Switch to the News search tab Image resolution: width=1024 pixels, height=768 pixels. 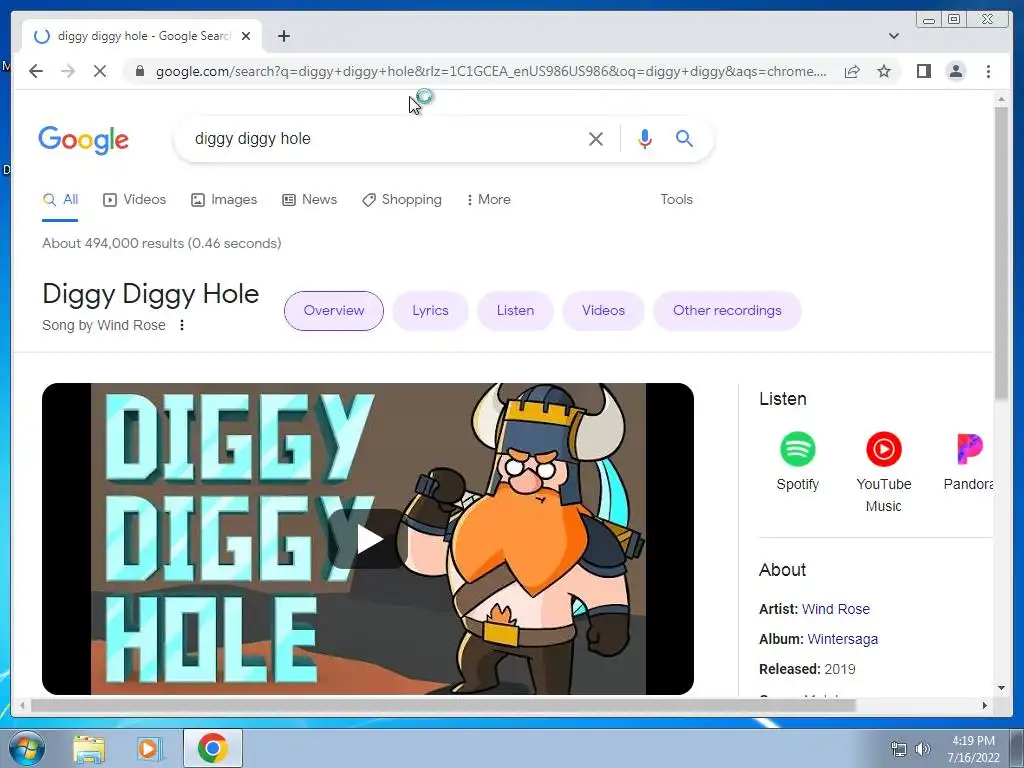point(310,200)
